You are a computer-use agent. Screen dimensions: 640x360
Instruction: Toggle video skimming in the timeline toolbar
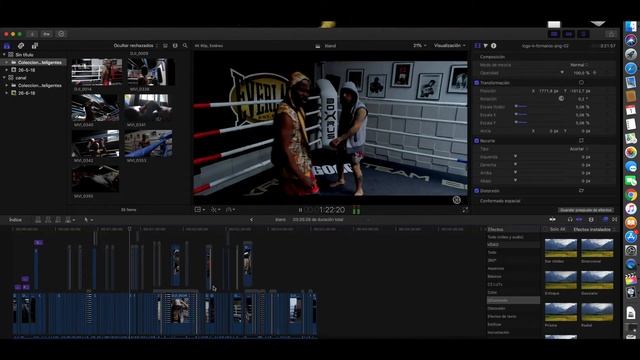(x=552, y=220)
